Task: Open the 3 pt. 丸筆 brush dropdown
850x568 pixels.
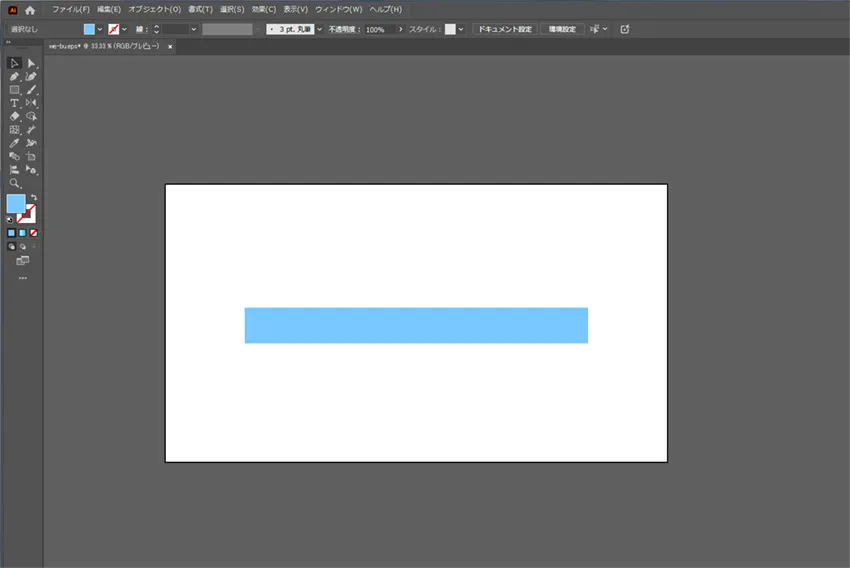Action: pyautogui.click(x=320, y=29)
